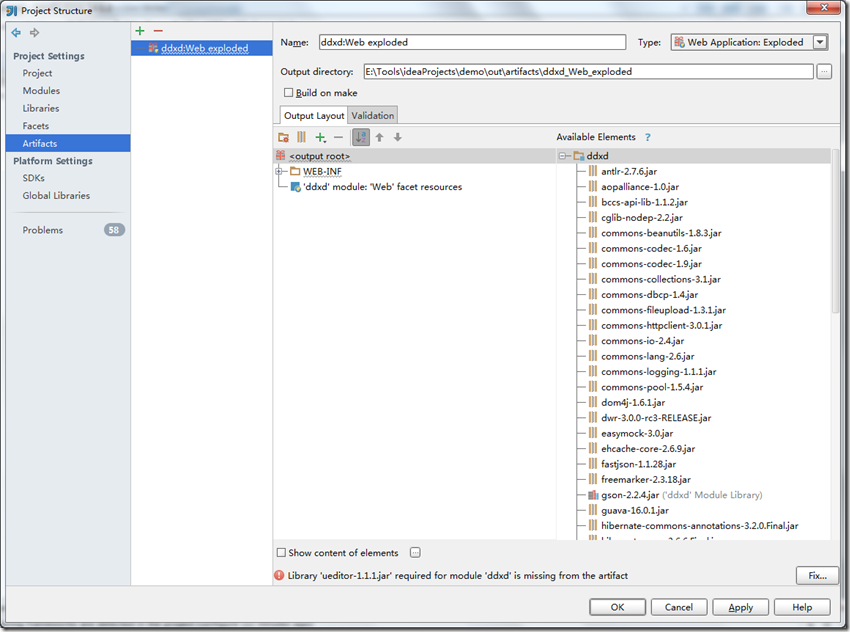Screen dimensions: 850x632
Task: Click the back navigation arrow
Action: (14, 32)
